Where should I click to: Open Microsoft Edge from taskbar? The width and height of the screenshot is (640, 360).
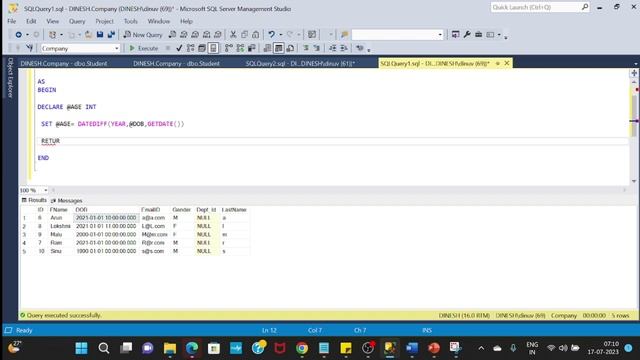click(192, 348)
